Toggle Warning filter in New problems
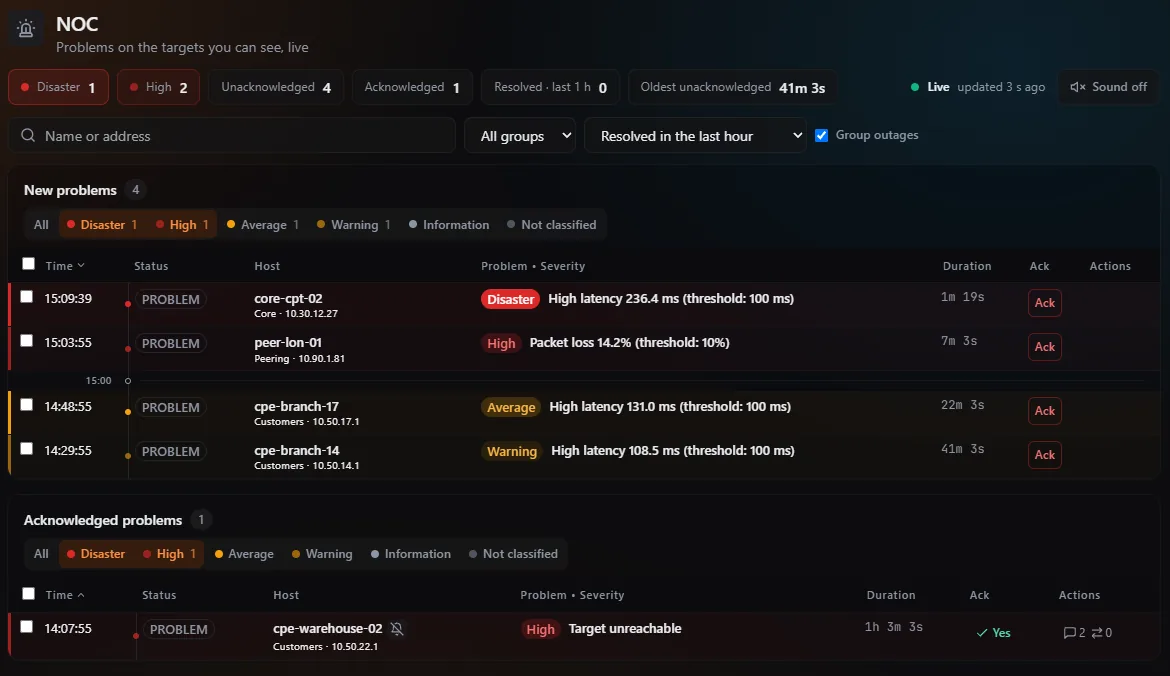This screenshot has width=1170, height=676. click(354, 225)
